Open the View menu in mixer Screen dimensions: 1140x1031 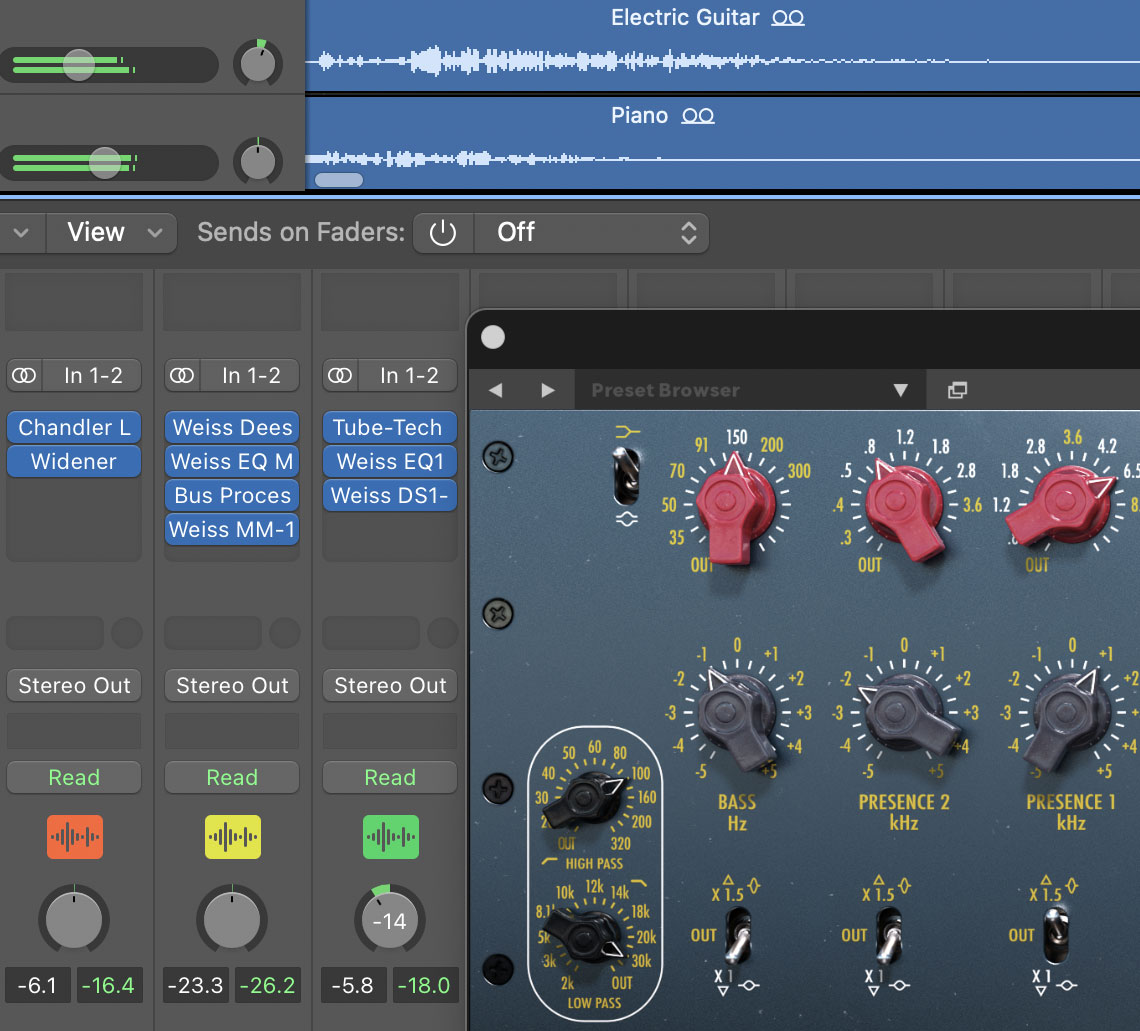(x=113, y=233)
